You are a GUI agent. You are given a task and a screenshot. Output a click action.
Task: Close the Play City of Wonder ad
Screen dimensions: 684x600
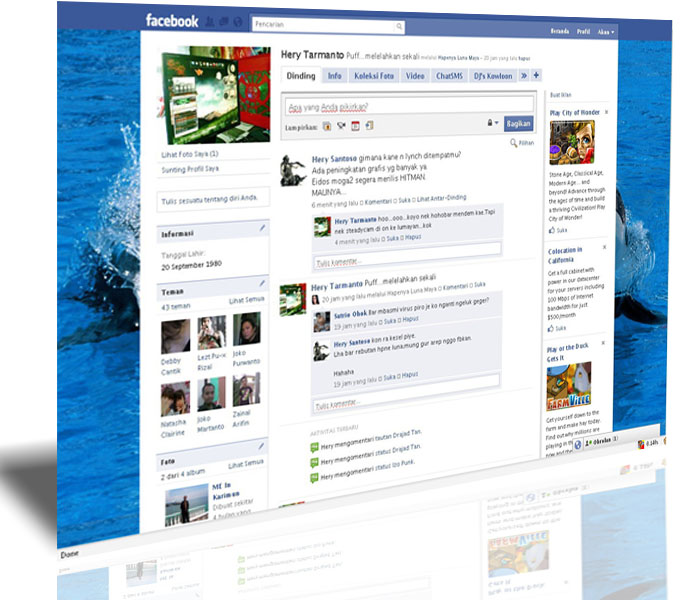pyautogui.click(x=606, y=112)
